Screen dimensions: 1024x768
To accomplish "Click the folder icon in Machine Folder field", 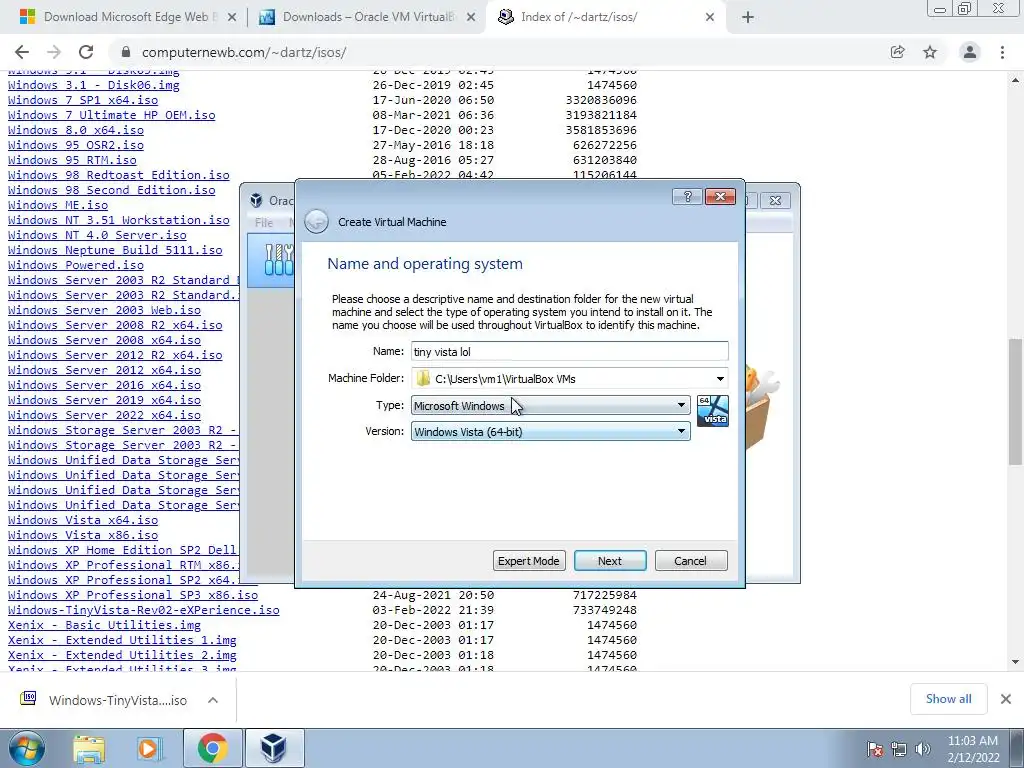I will 423,379.
